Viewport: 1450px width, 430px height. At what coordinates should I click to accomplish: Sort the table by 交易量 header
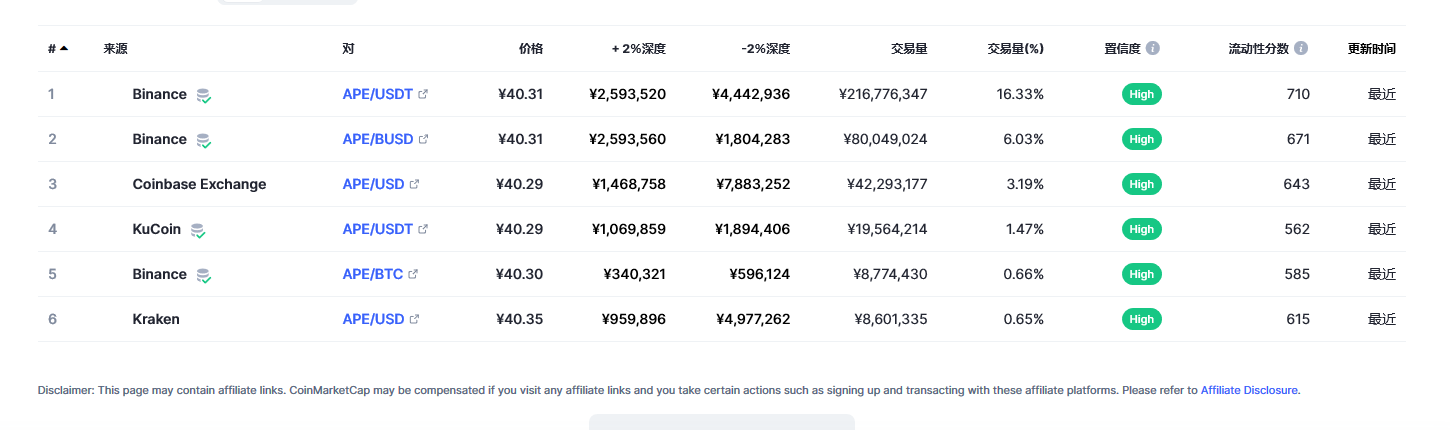pyautogui.click(x=909, y=48)
